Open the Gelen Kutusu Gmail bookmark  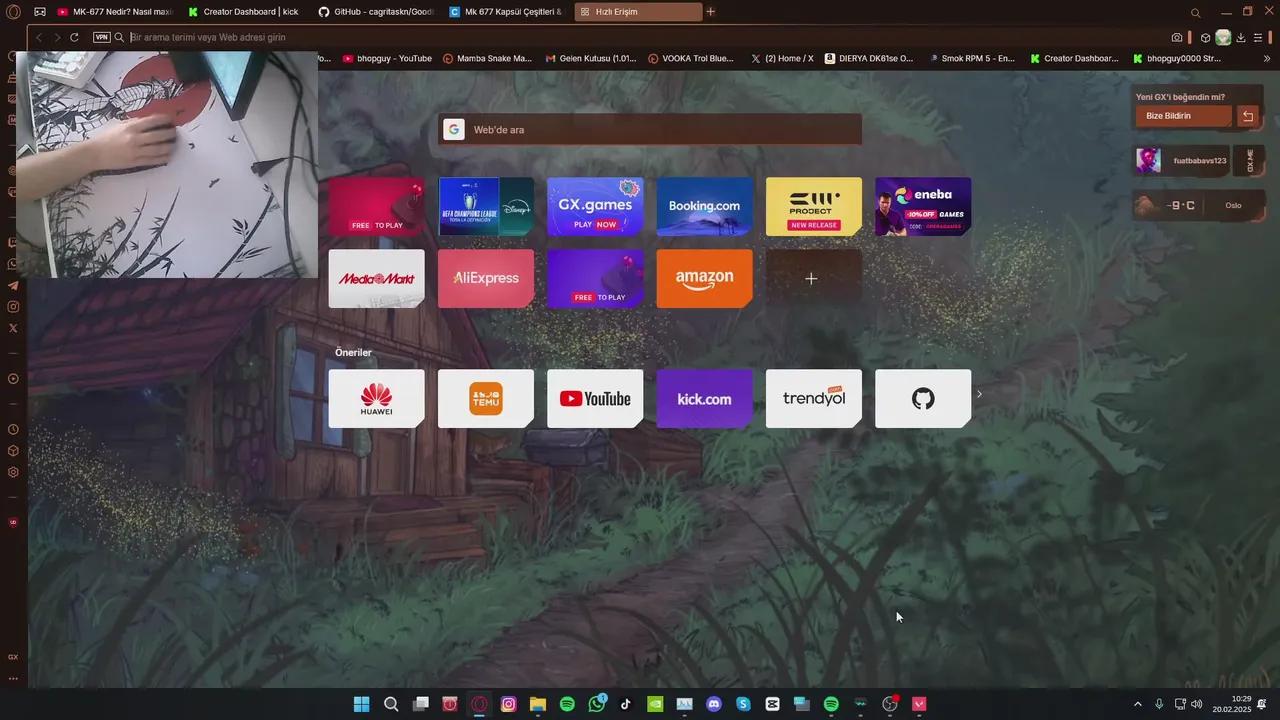(x=591, y=58)
